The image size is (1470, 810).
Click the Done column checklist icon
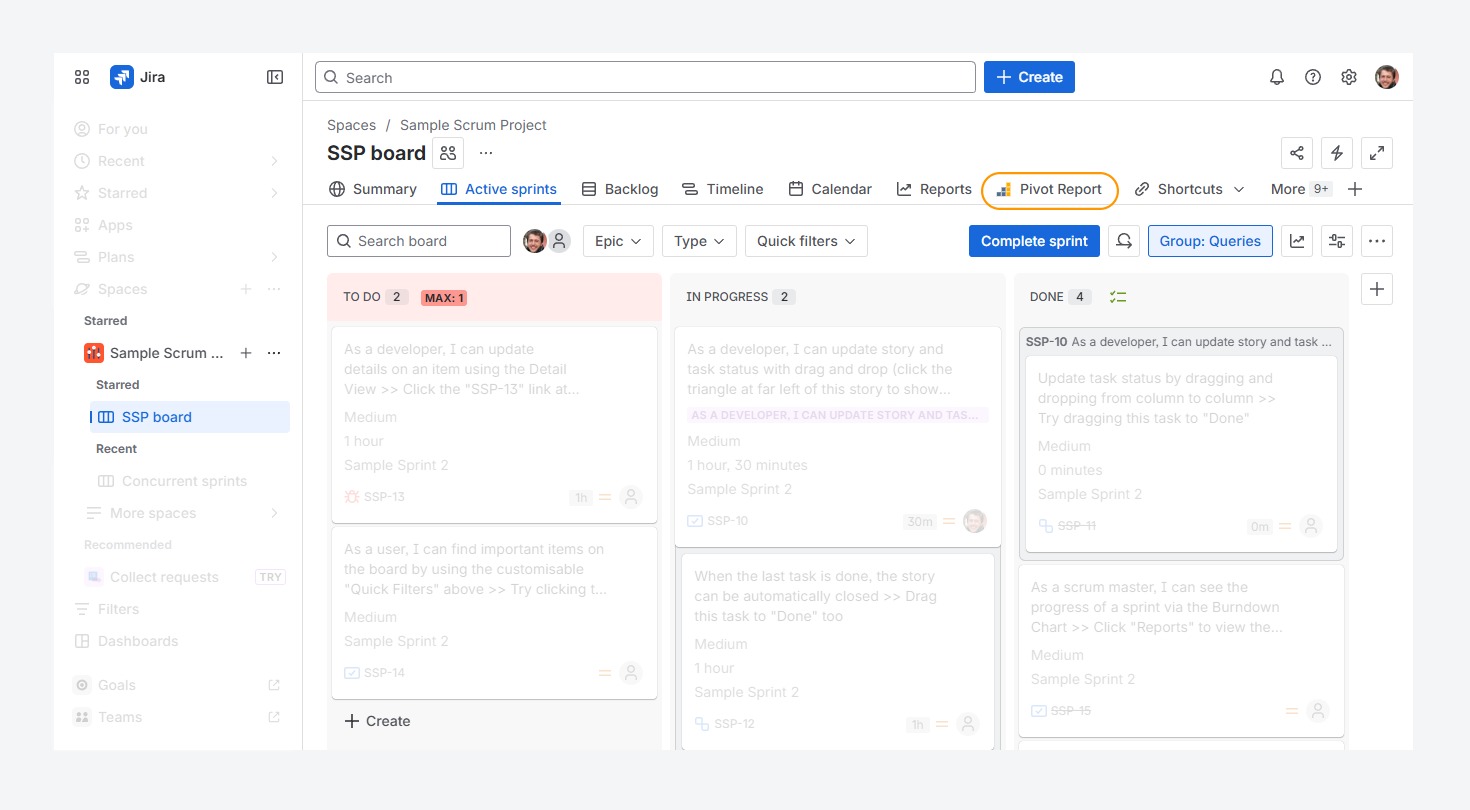click(x=1118, y=297)
